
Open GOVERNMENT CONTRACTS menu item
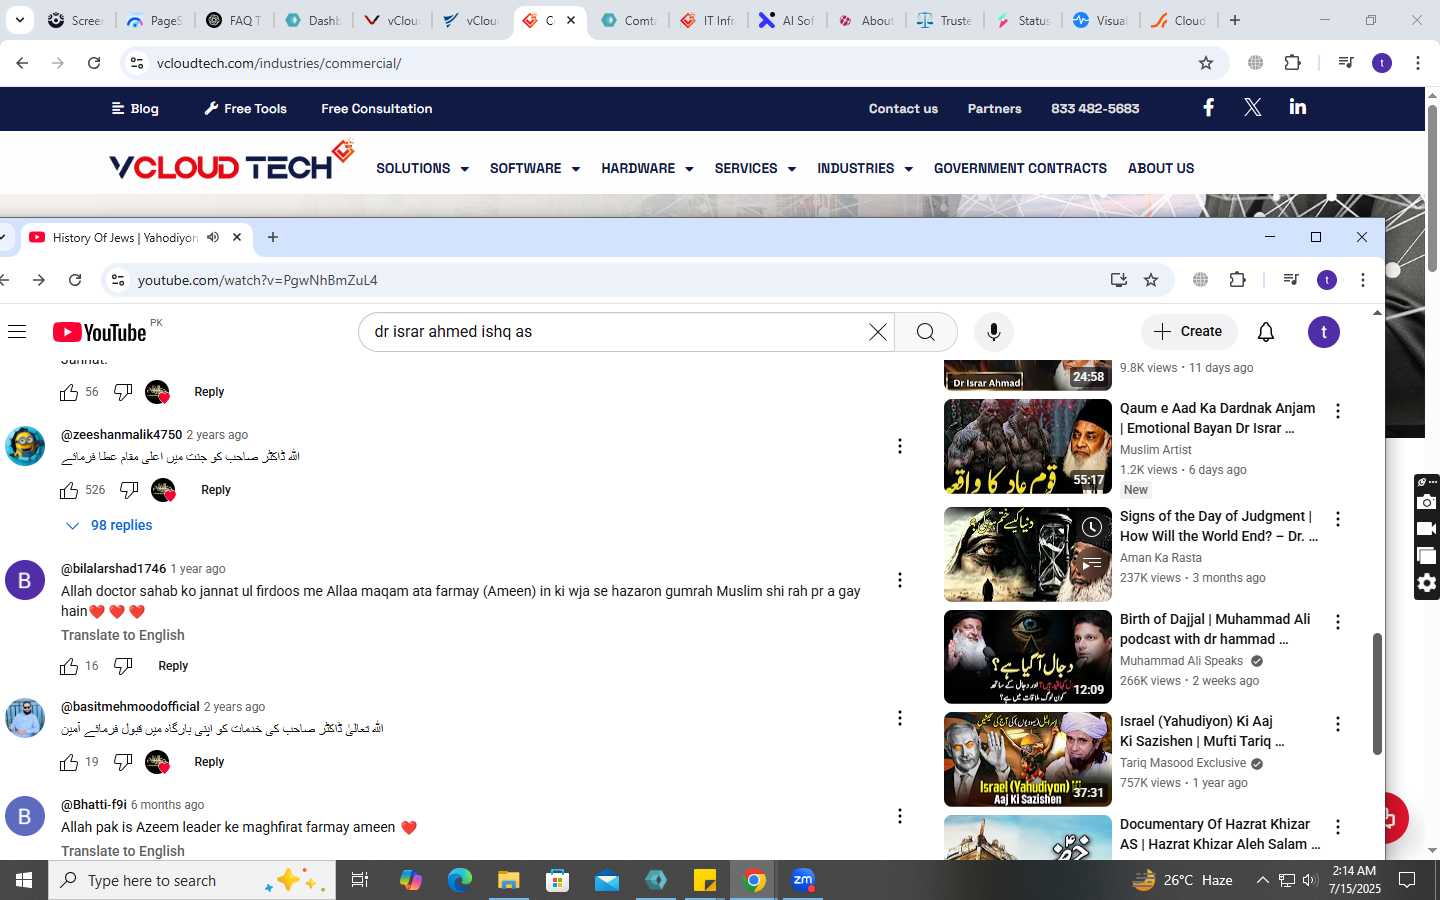pos(1020,168)
